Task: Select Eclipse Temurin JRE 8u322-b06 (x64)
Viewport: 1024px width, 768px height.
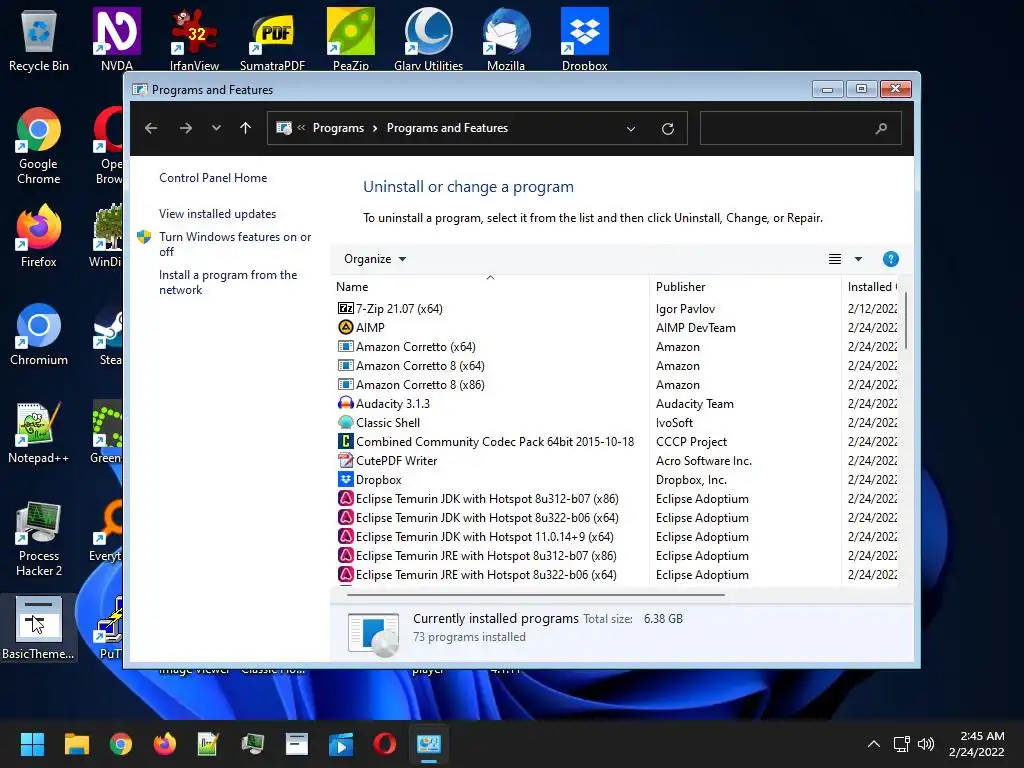Action: (617, 575)
